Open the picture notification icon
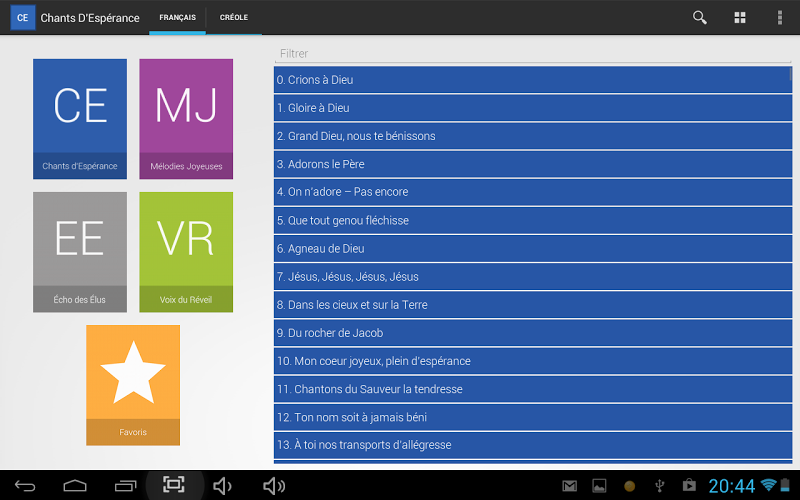 click(599, 486)
